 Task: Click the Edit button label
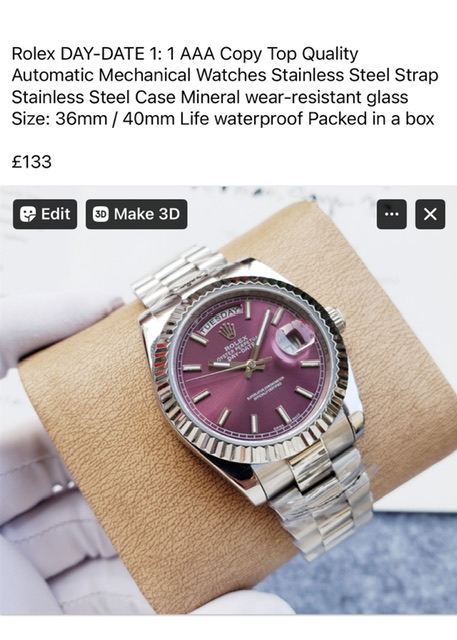[55, 214]
